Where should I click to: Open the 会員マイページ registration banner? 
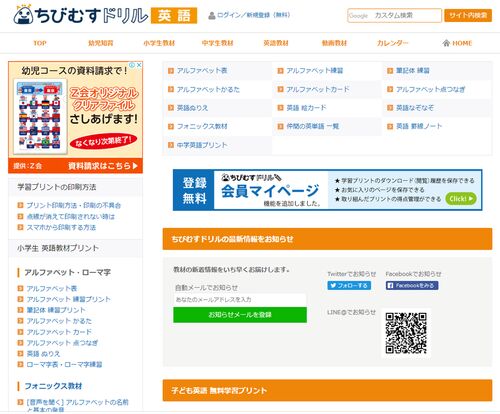pos(327,190)
